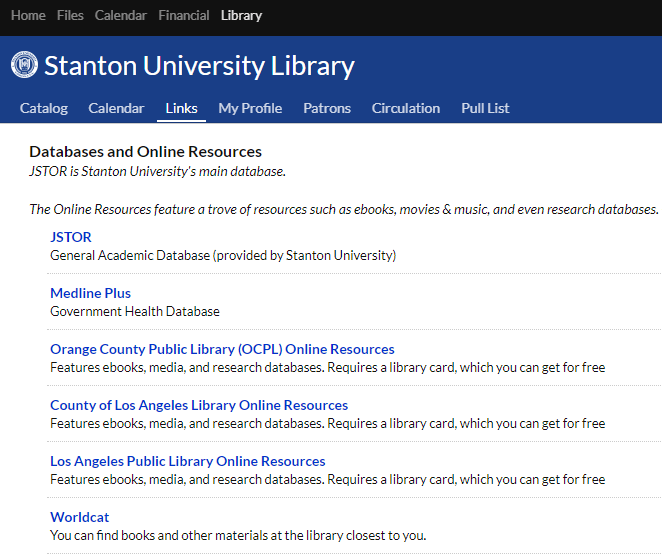Click the Databases and Online Resources heading
662x556 pixels.
coord(145,152)
